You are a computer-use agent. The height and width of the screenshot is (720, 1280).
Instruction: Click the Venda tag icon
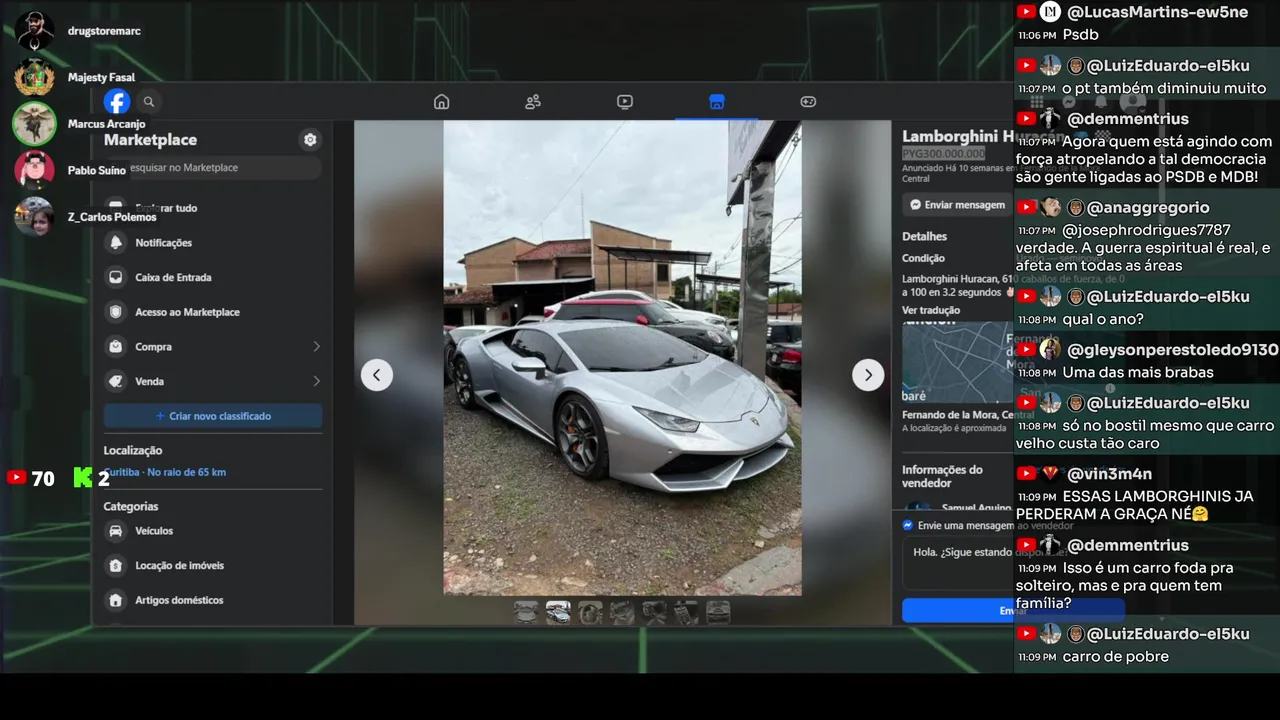(x=116, y=381)
